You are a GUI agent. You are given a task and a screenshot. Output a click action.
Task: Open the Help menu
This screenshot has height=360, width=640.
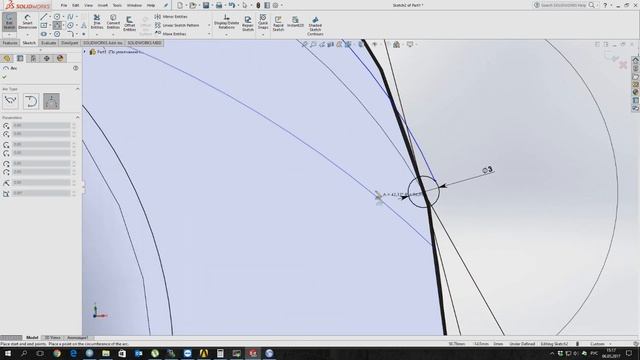[151, 5]
